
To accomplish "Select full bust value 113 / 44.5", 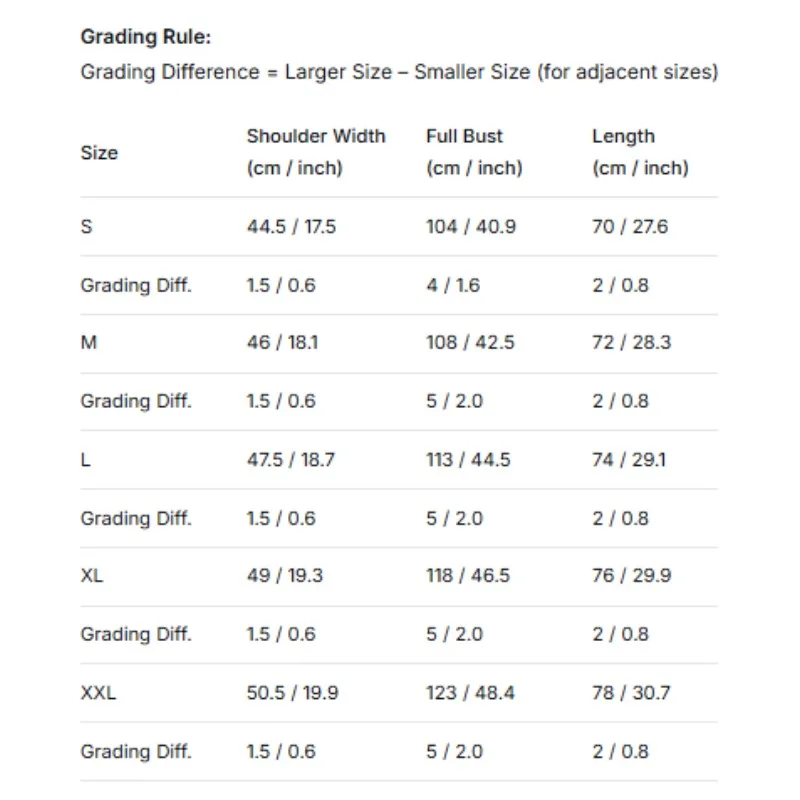I will coord(470,460).
